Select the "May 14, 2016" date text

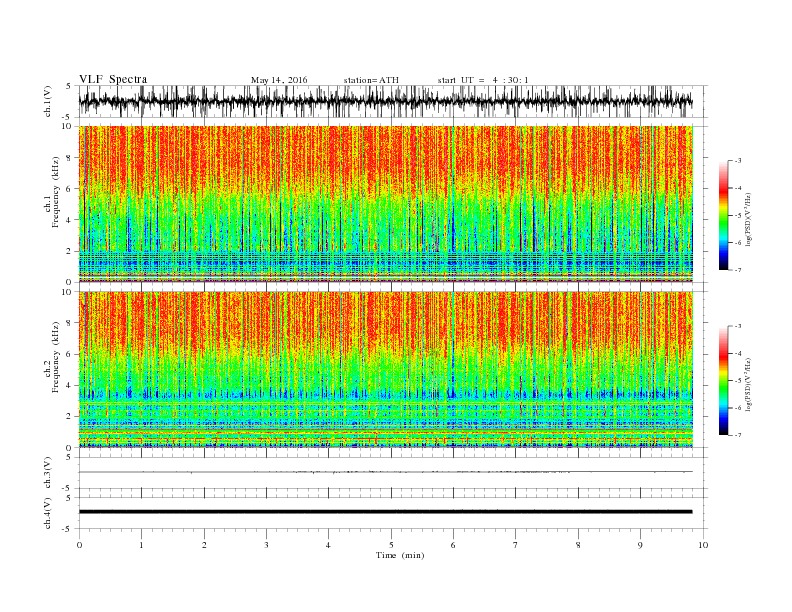pos(279,80)
